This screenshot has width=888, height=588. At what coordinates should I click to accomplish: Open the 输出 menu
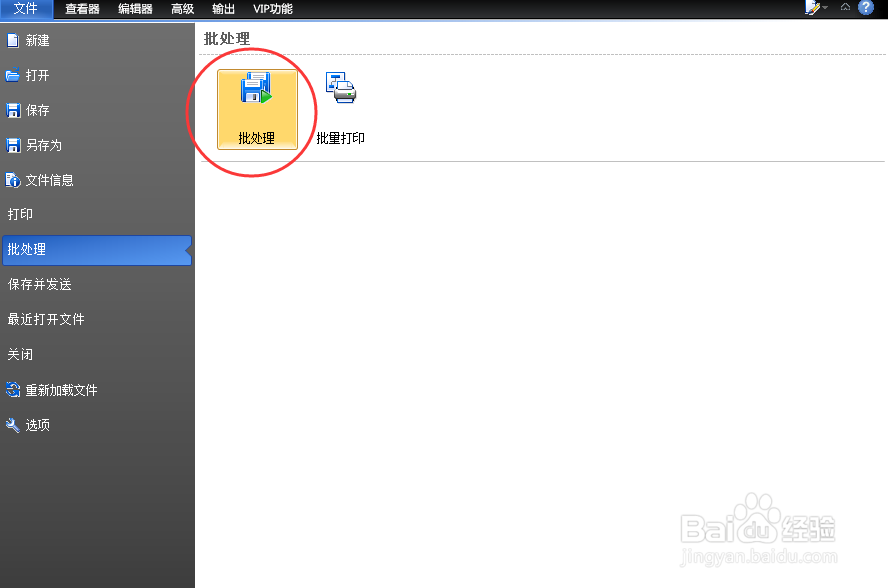pyautogui.click(x=223, y=9)
